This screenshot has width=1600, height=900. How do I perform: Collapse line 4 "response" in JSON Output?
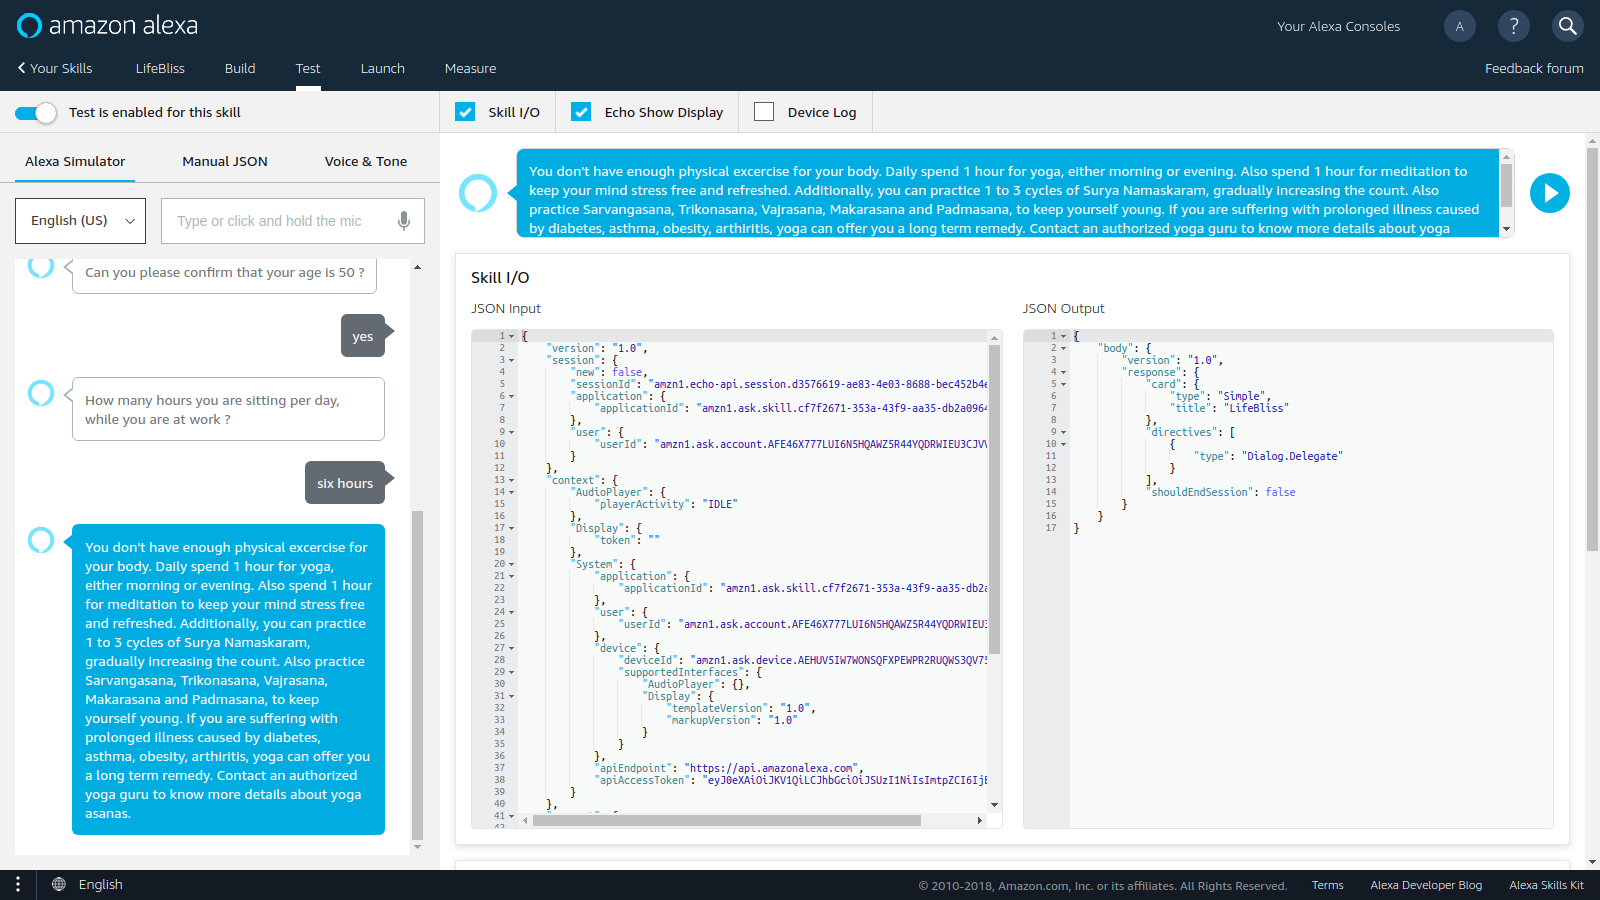(1063, 372)
